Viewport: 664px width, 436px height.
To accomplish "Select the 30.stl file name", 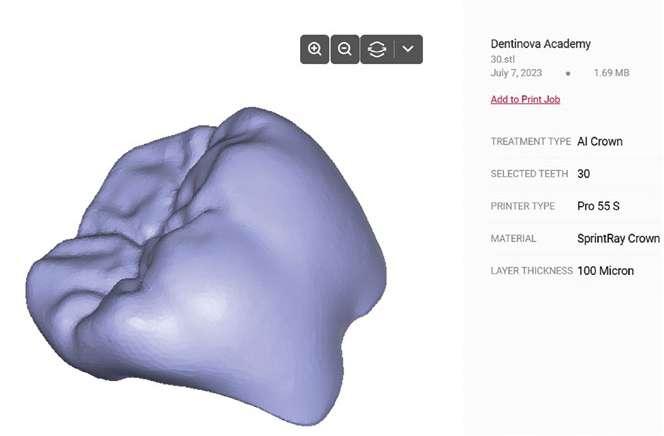I will (503, 59).
